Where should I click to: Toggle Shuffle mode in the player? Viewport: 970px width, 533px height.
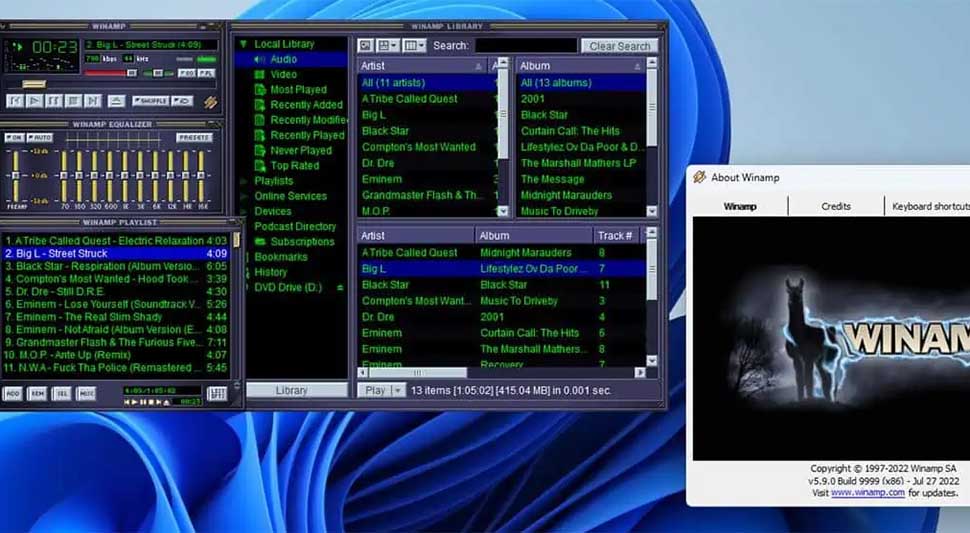click(x=150, y=101)
